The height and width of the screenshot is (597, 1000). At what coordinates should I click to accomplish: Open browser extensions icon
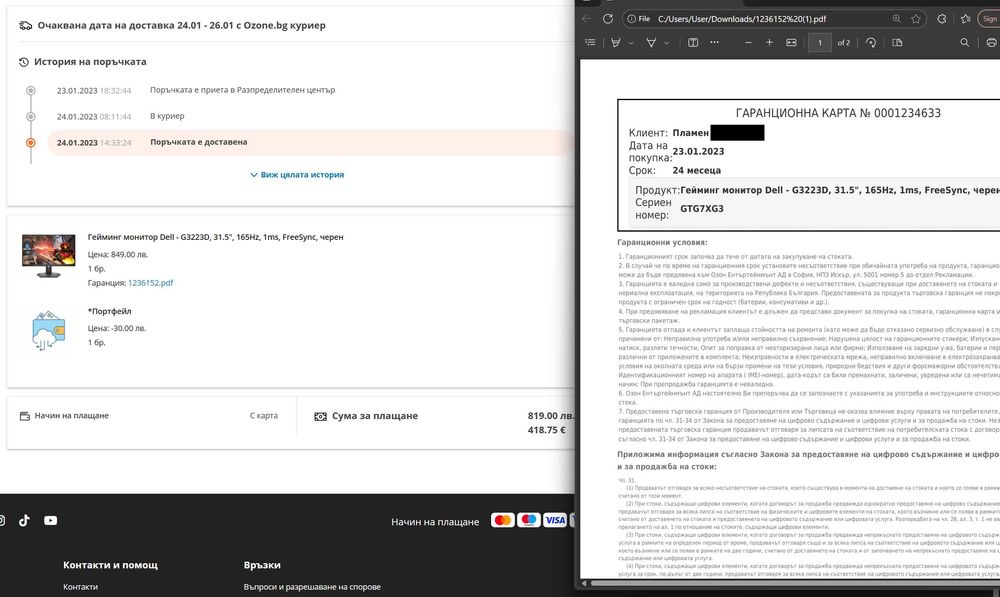[942, 18]
